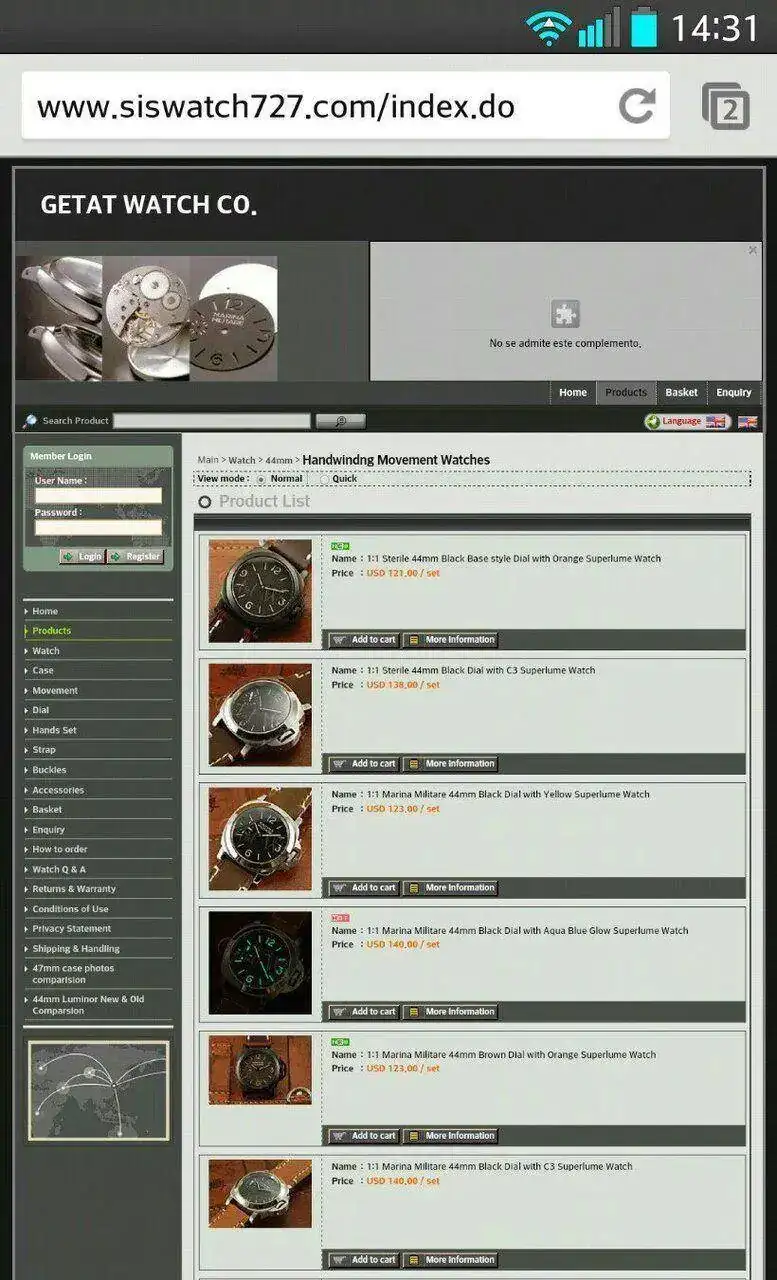Add Aqua Blue Glow watch to cart

pyautogui.click(x=364, y=1012)
